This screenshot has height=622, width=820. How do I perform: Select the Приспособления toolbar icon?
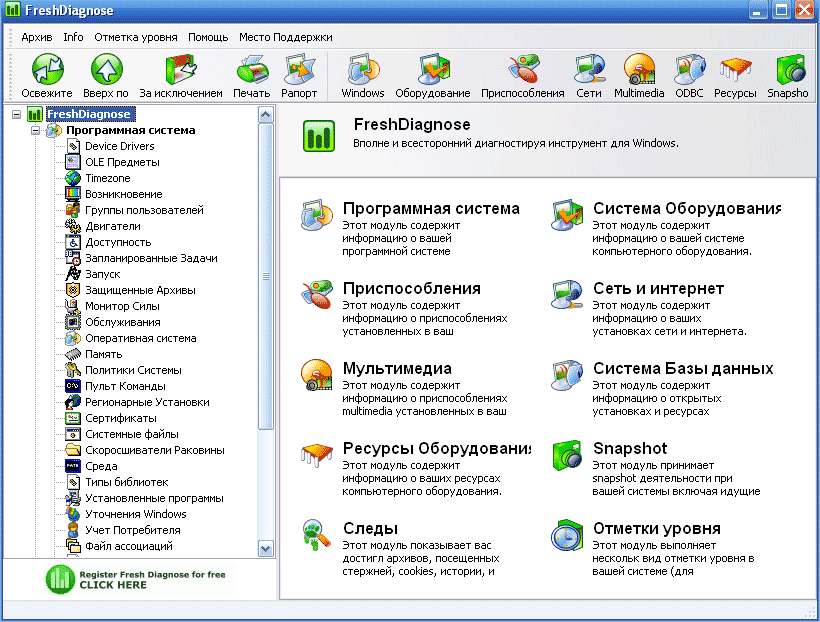pyautogui.click(x=523, y=69)
